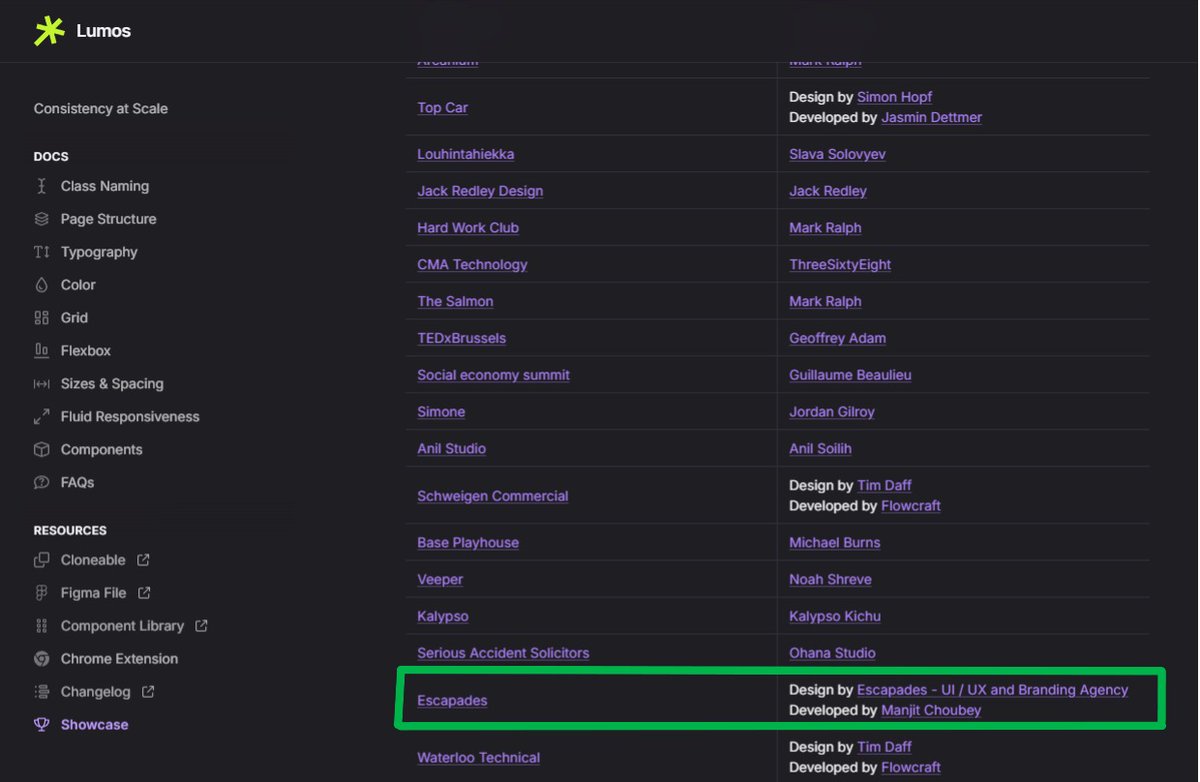Click the Fluid Responsiveness arrows icon

click(x=41, y=417)
